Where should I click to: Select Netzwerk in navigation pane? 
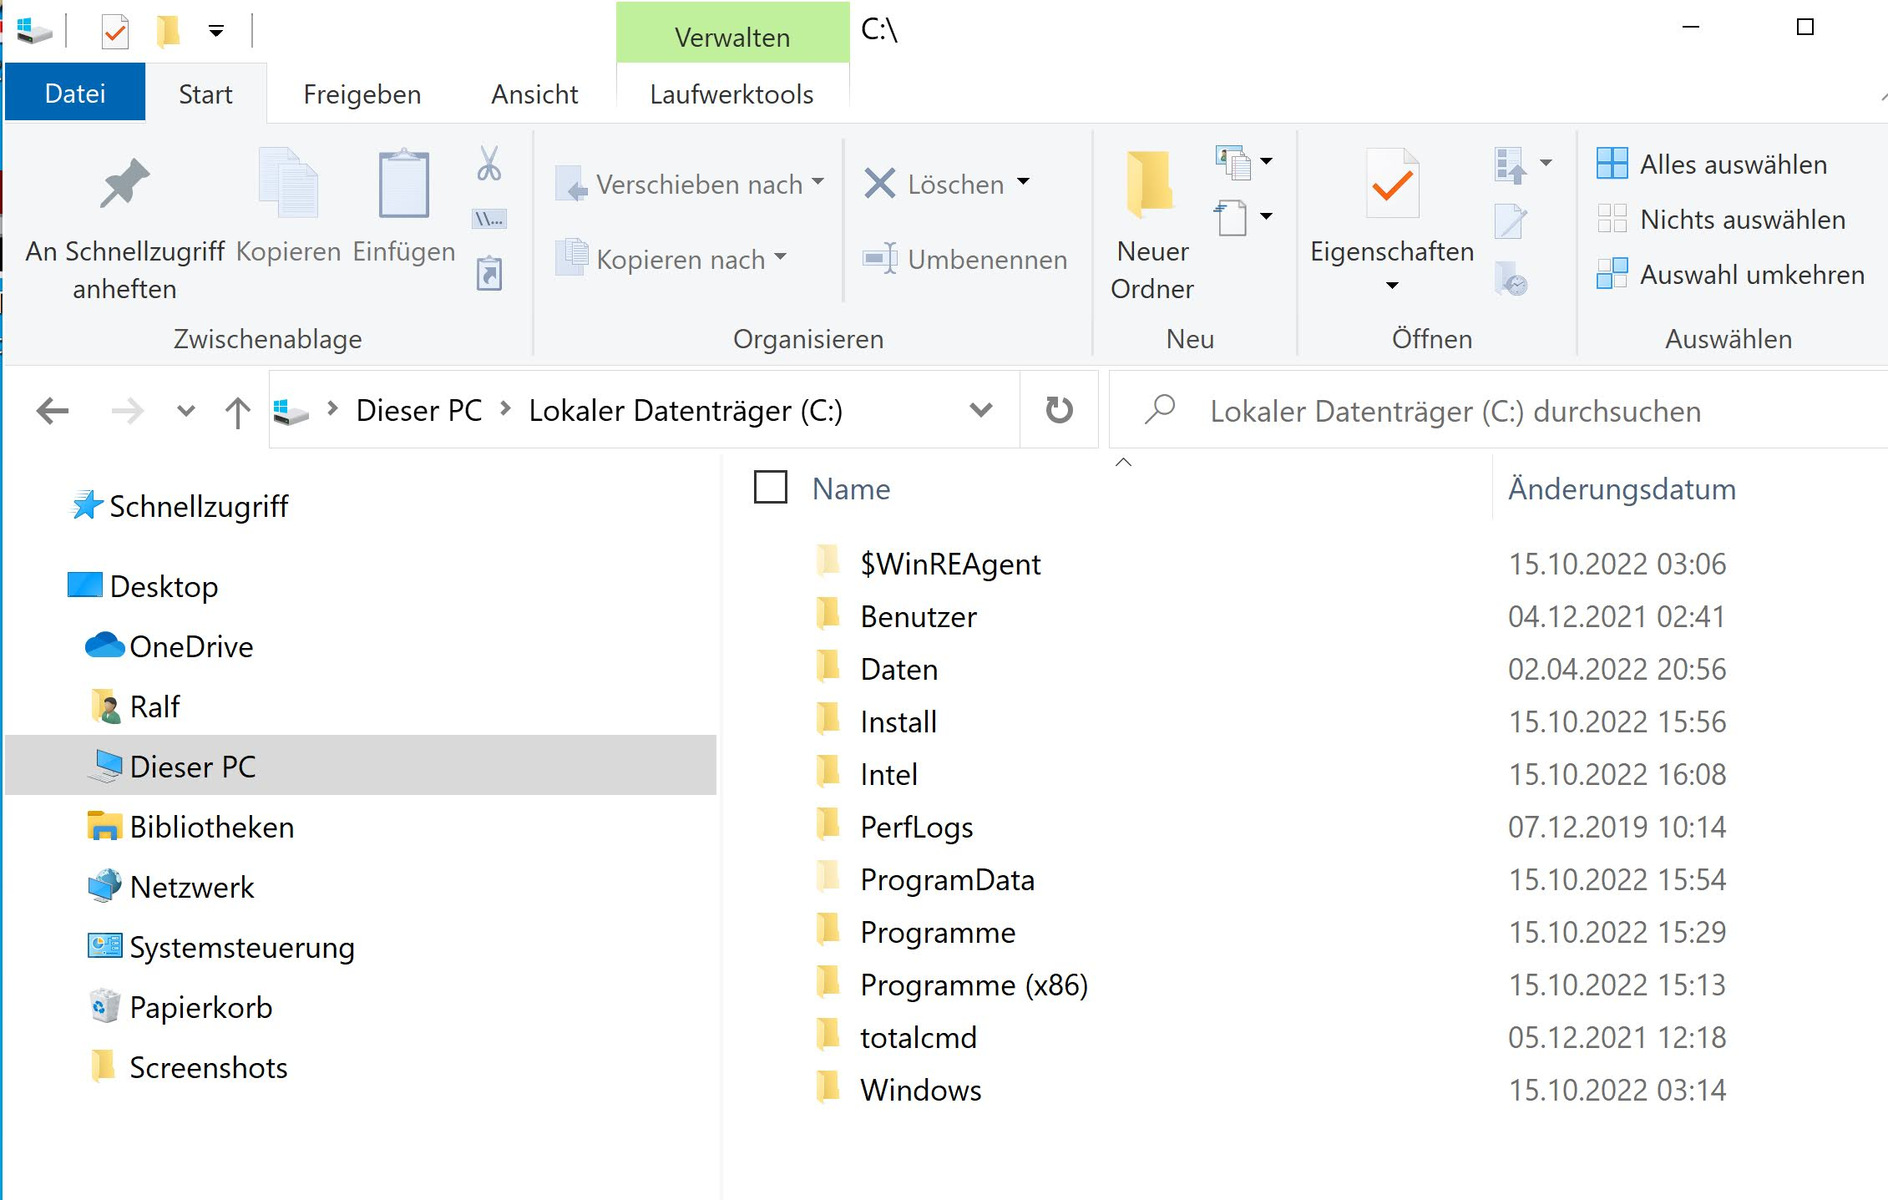coord(191,887)
